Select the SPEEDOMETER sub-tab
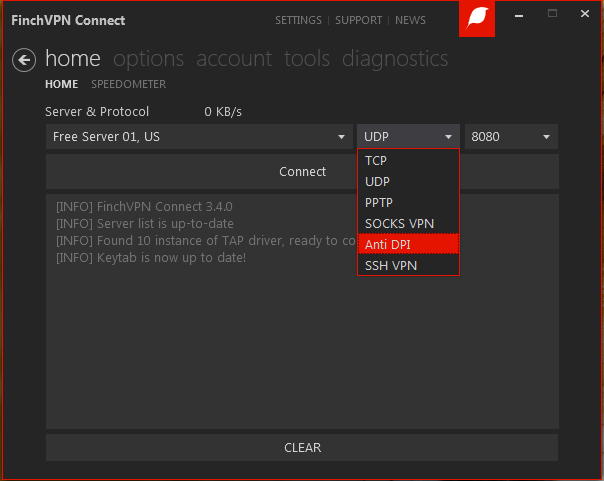Viewport: 604px width, 481px height. (128, 84)
